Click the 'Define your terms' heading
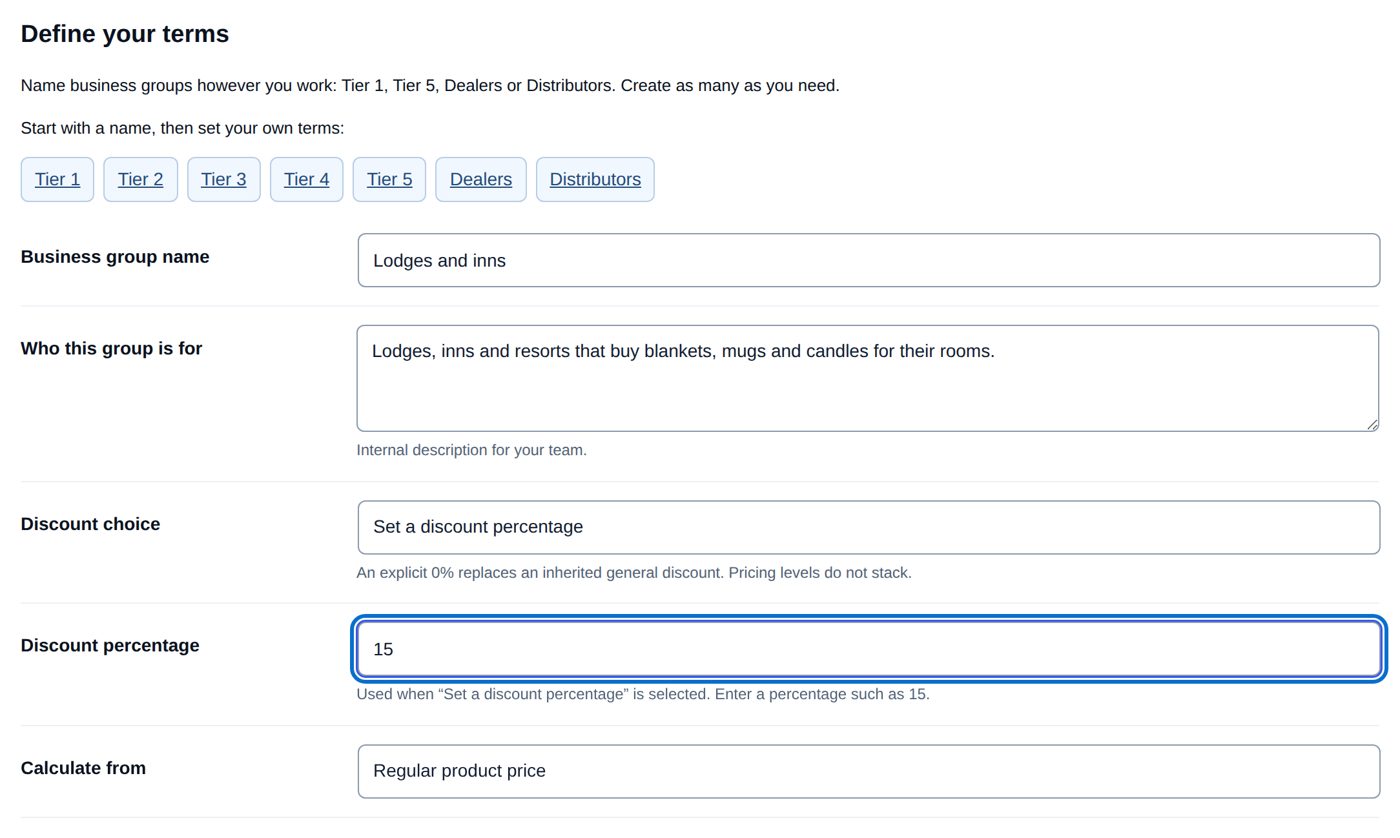Viewport: 1400px width, 838px height. [x=125, y=34]
